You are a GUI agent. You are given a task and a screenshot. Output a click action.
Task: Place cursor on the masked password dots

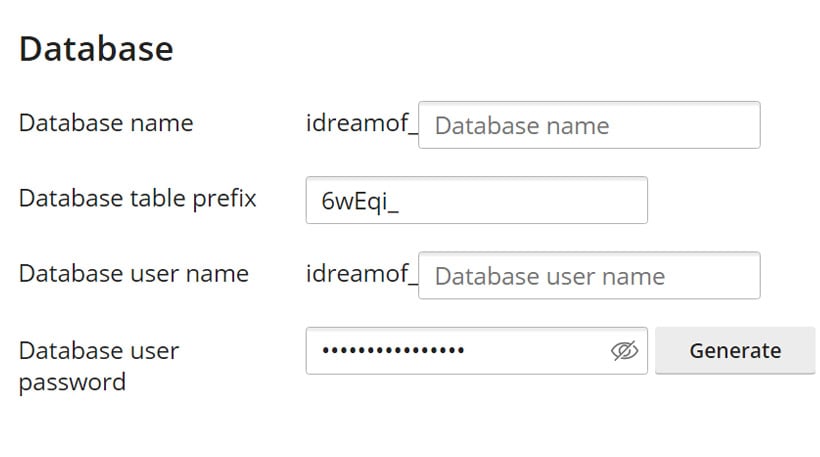point(393,350)
